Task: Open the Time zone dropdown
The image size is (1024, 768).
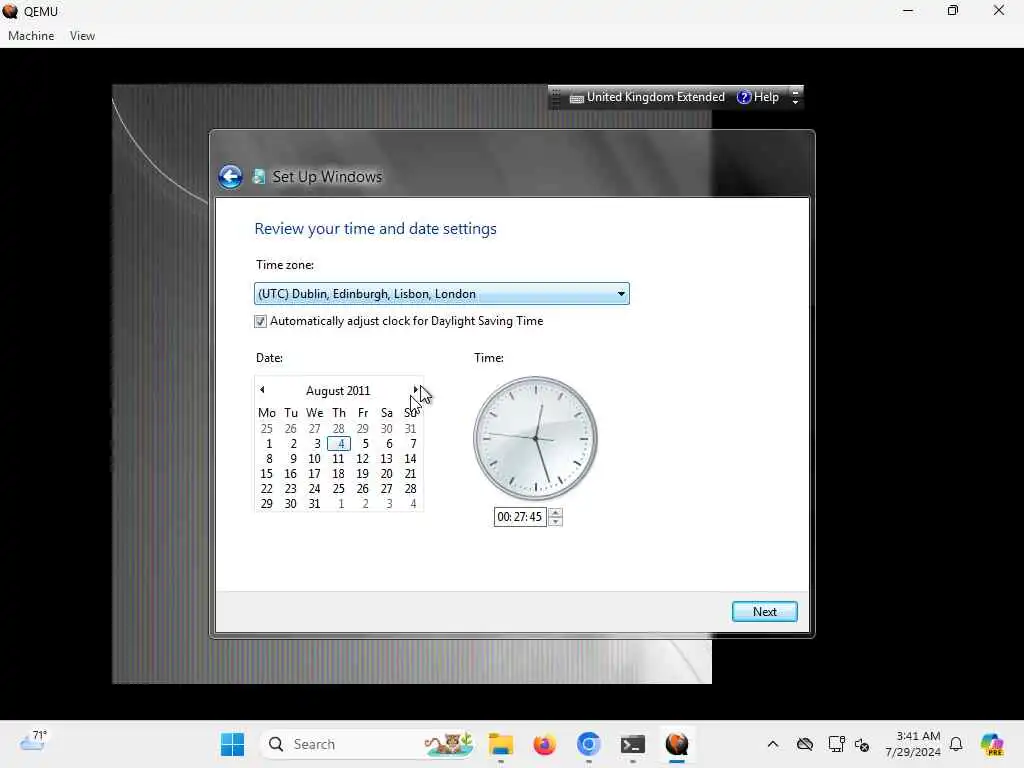Action: [441, 294]
